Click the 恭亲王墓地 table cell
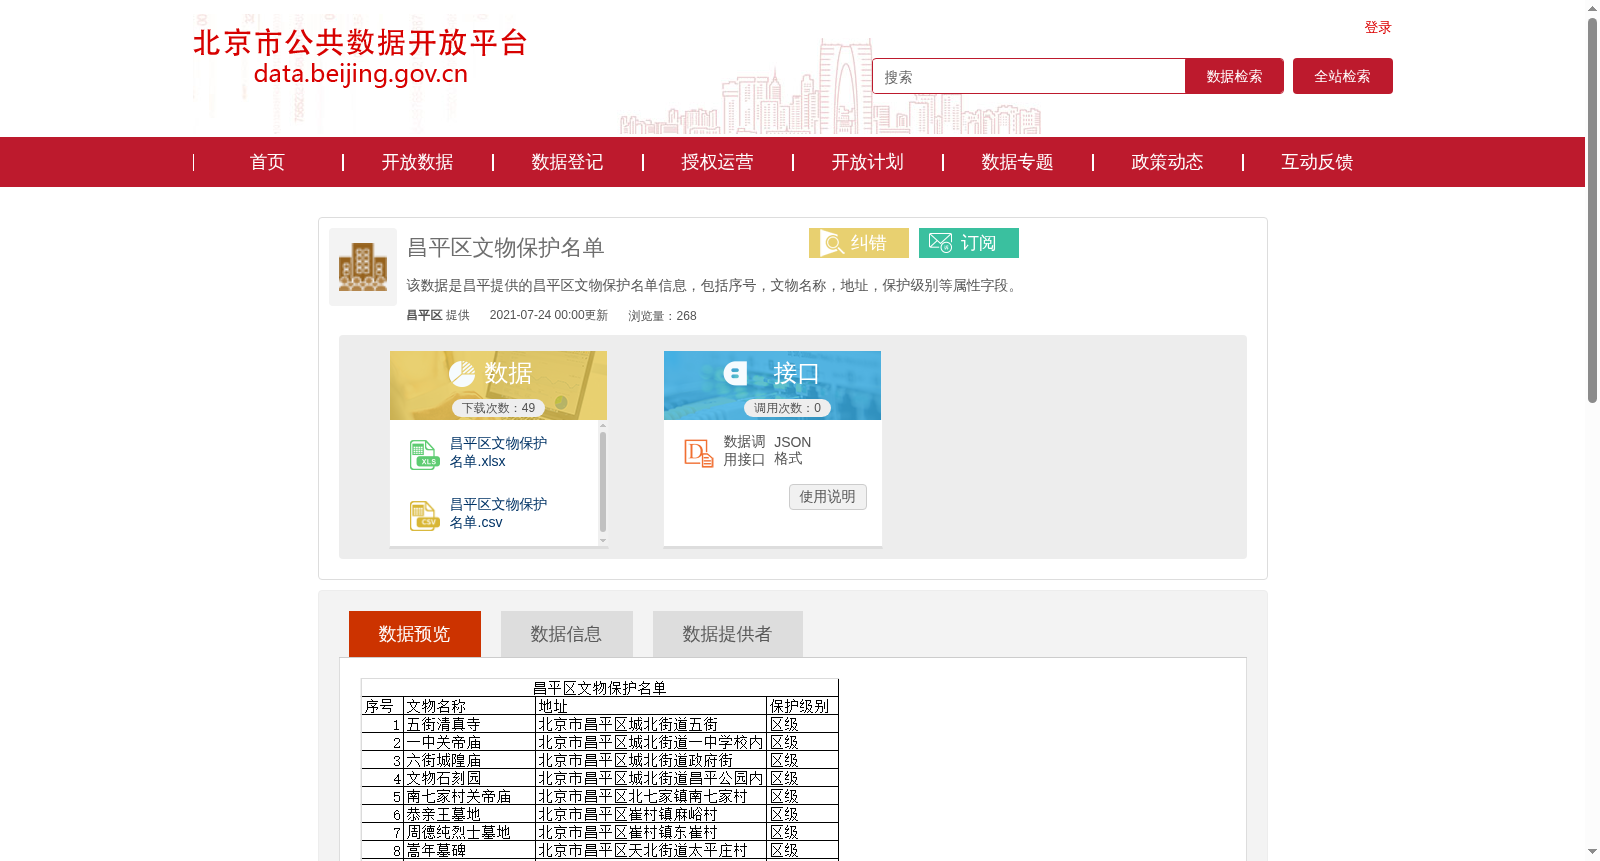Image resolution: width=1600 pixels, height=861 pixels. [469, 814]
